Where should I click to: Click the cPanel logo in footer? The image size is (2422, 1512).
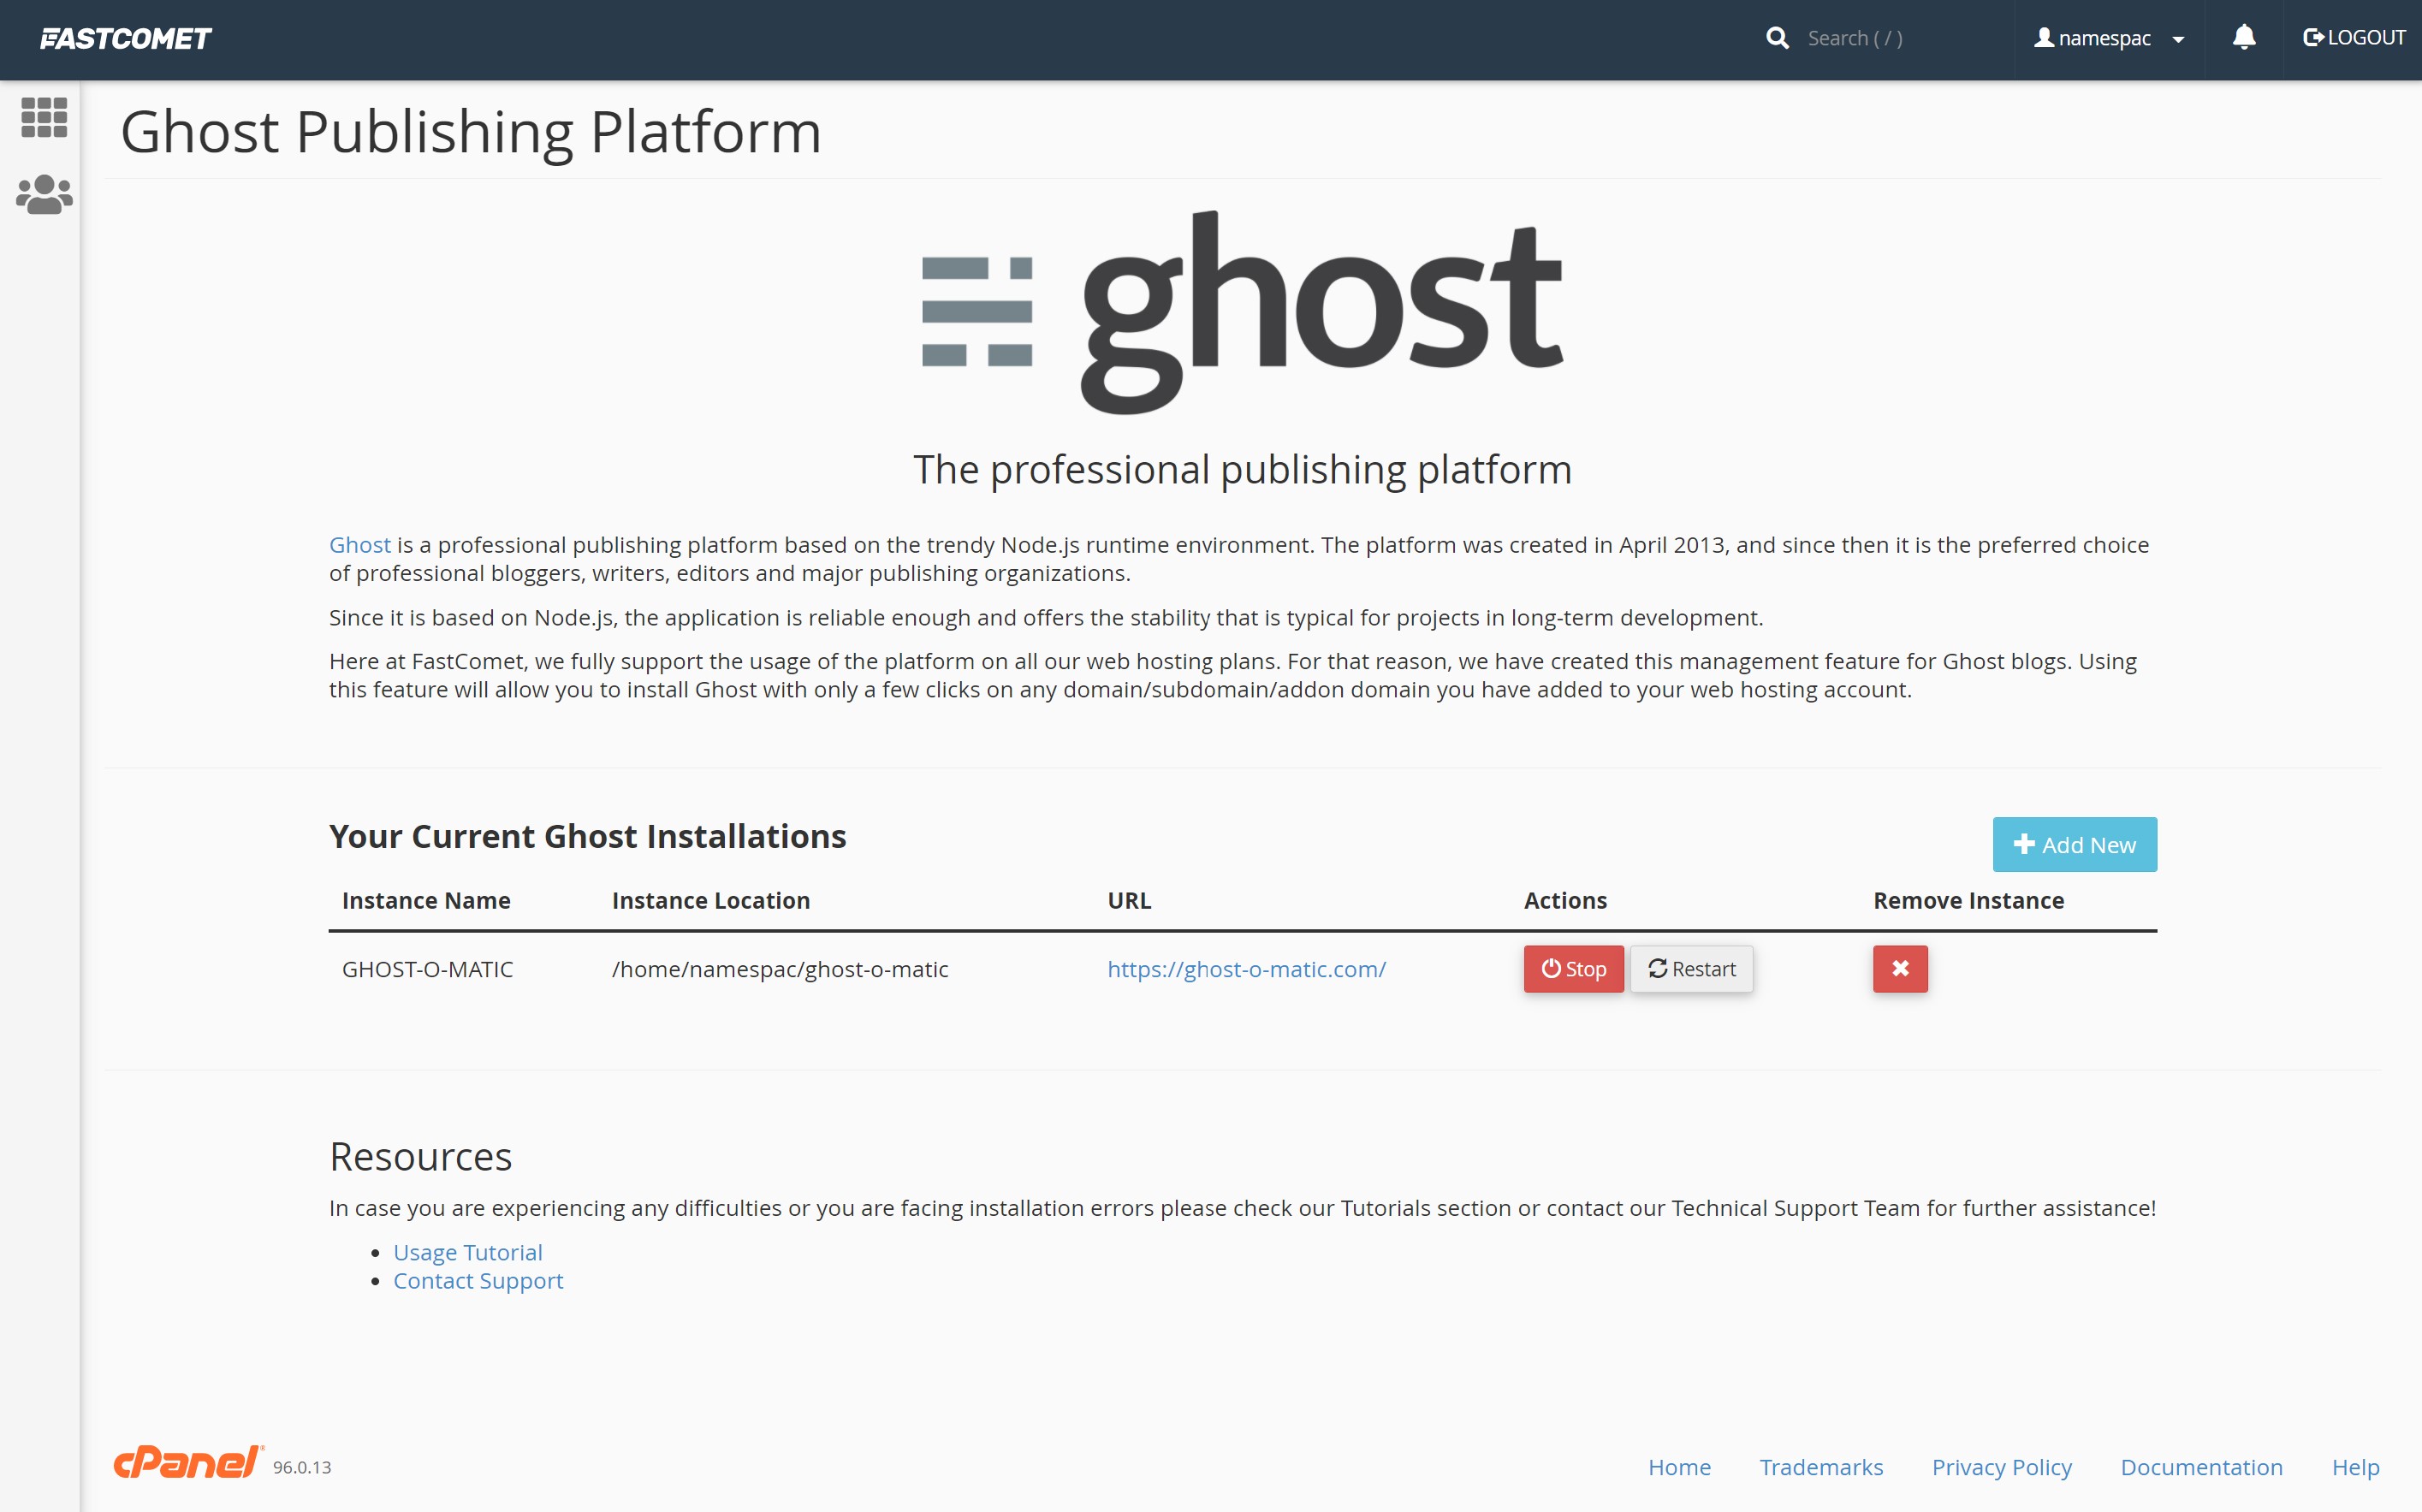point(188,1462)
